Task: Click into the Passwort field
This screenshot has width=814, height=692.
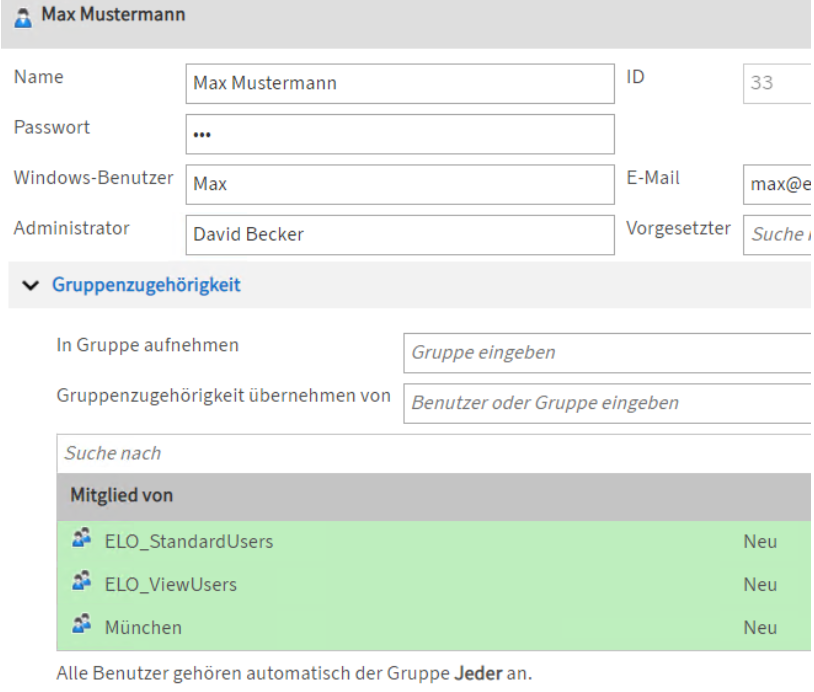Action: tap(400, 134)
